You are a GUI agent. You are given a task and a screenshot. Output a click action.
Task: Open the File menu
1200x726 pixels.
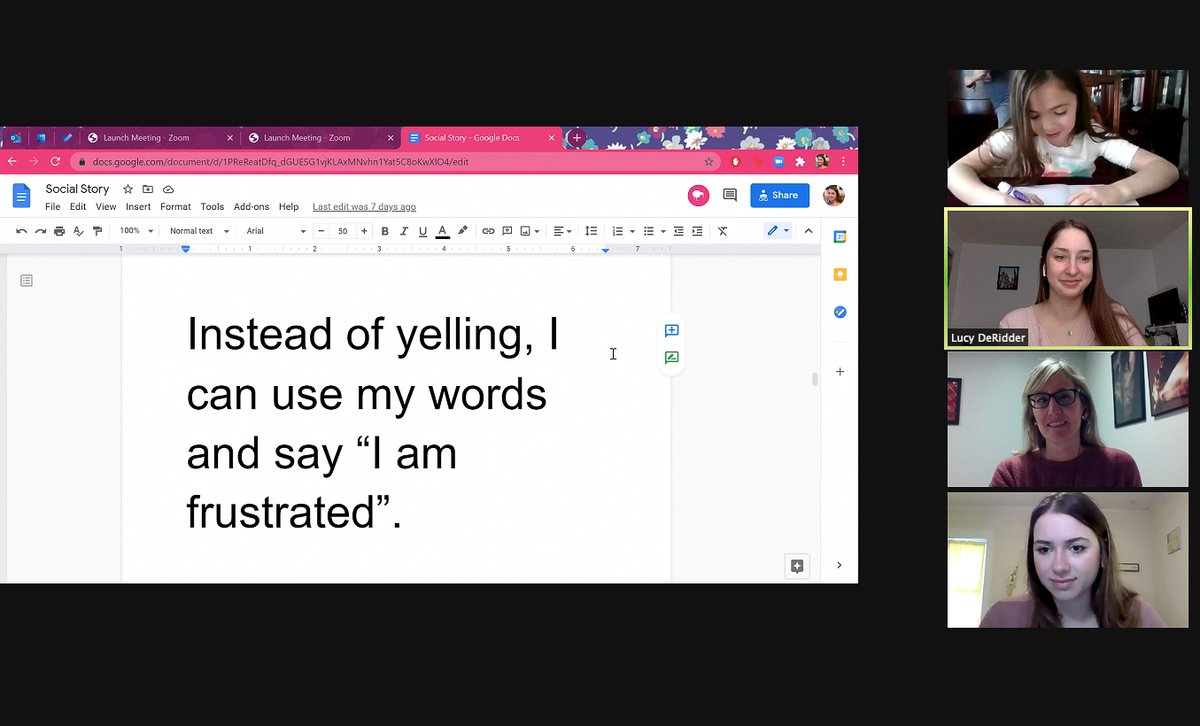tap(53, 207)
